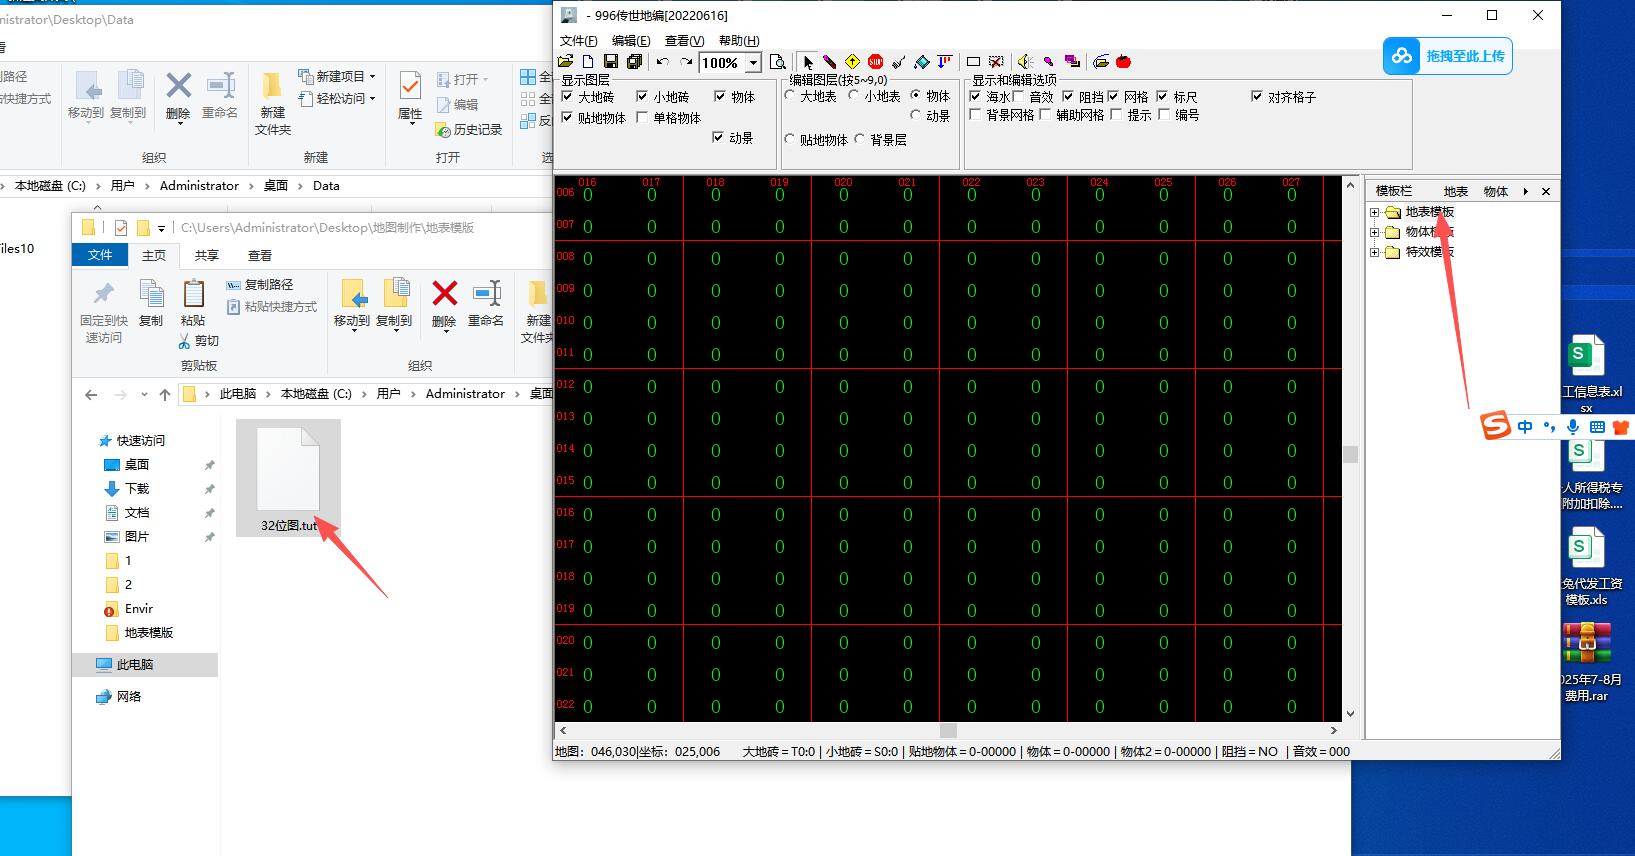Viewport: 1635px width, 856px height.
Task: Click the red tomato icon in toolbar
Action: click(x=1123, y=62)
